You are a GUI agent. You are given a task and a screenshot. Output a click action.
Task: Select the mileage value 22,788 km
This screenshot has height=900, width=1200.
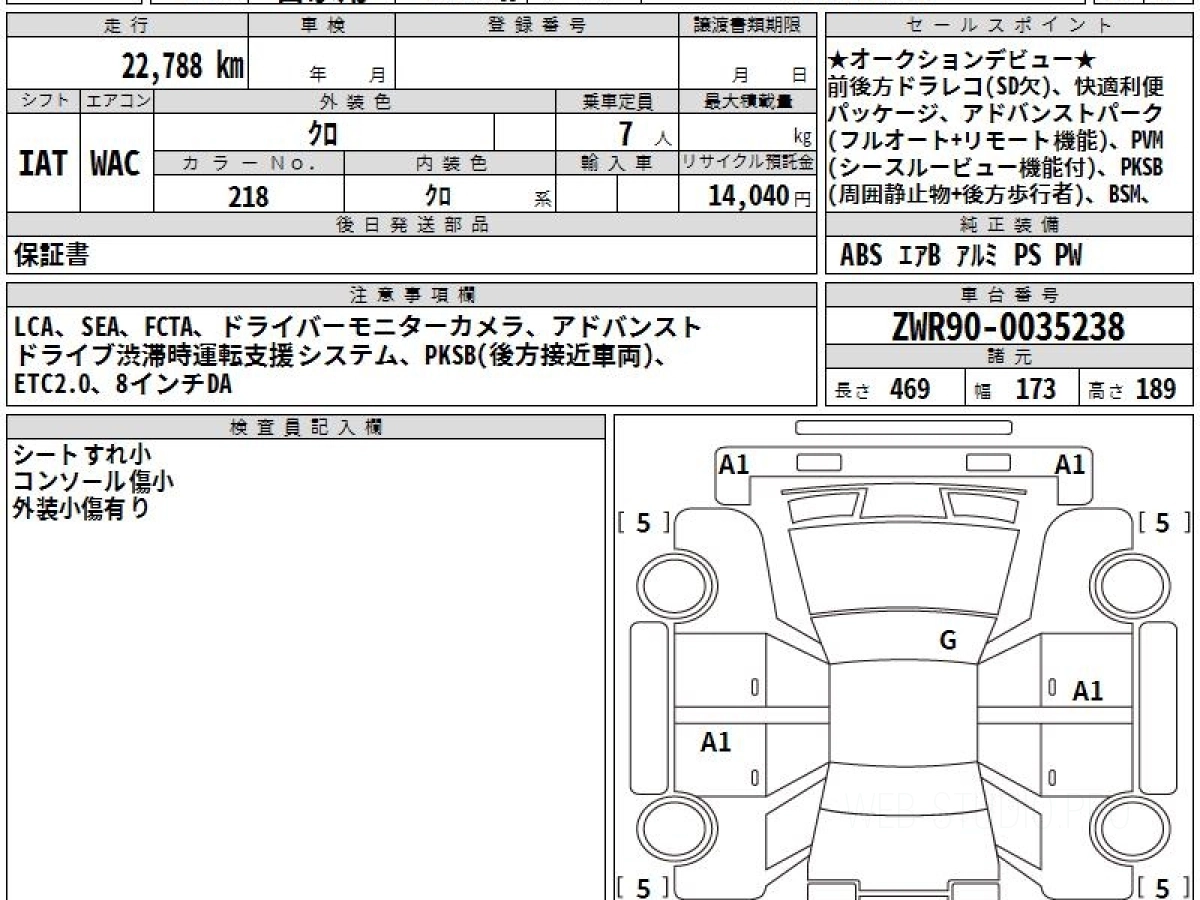(x=183, y=68)
